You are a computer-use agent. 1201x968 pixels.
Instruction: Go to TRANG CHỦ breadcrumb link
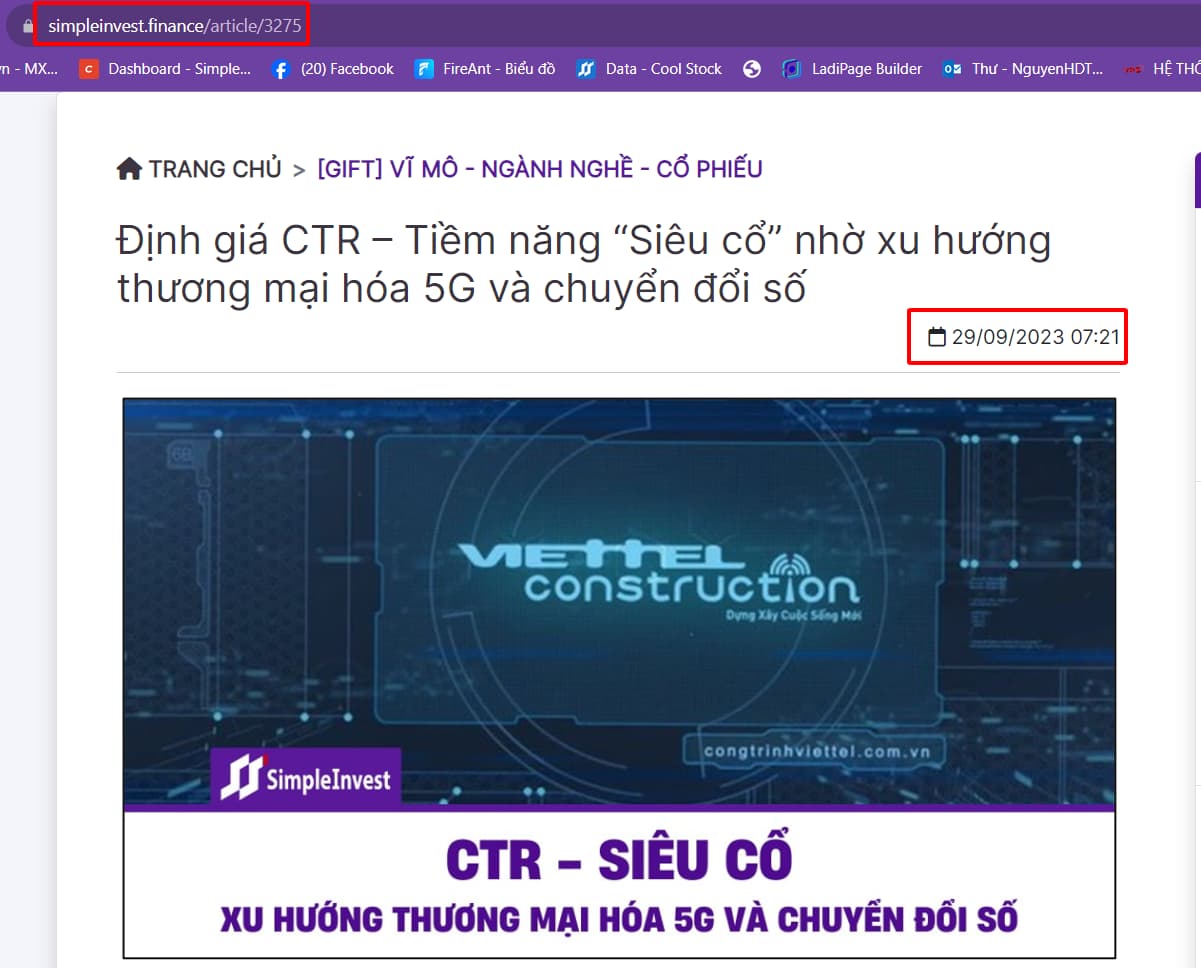tap(215, 169)
